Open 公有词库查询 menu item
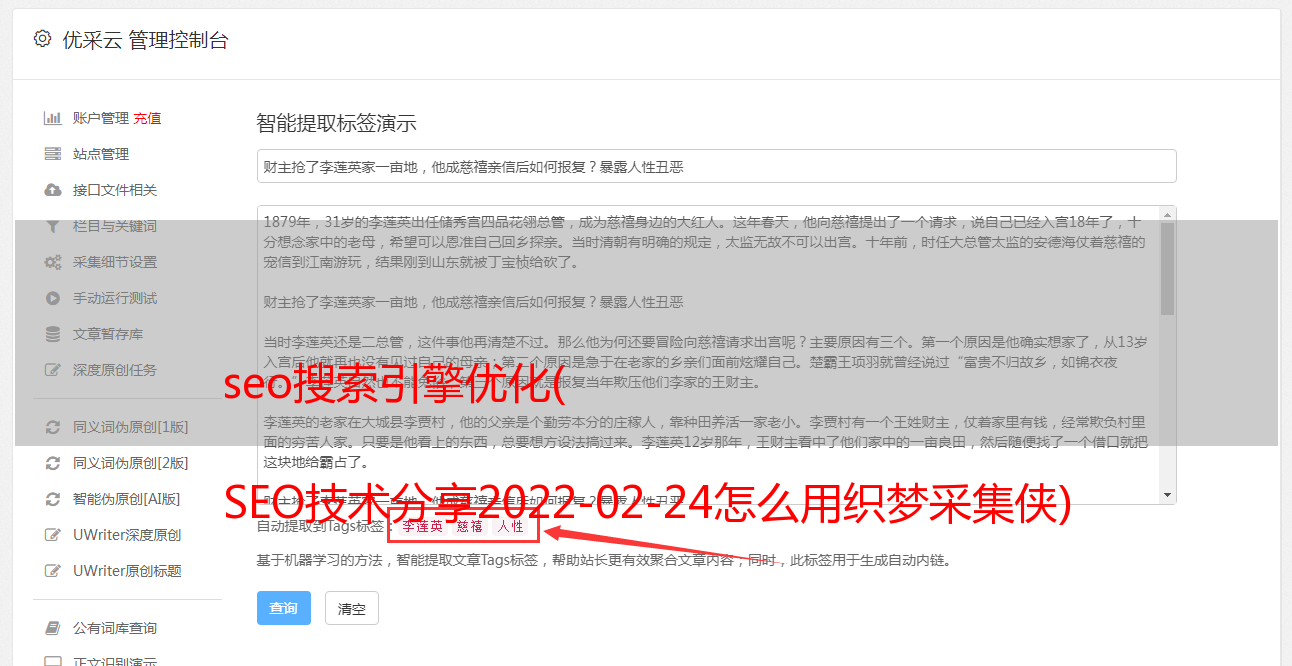The image size is (1292, 666). 115,628
